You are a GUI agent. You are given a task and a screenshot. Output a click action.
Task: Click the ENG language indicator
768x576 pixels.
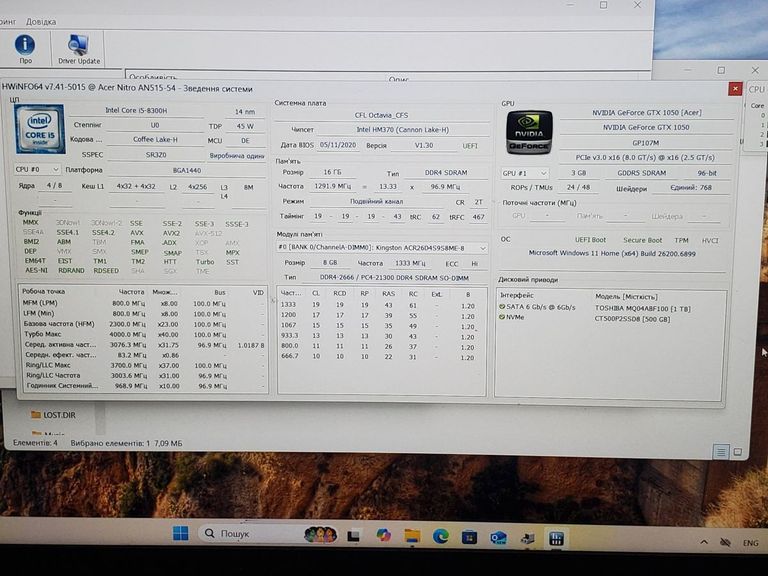tap(750, 543)
